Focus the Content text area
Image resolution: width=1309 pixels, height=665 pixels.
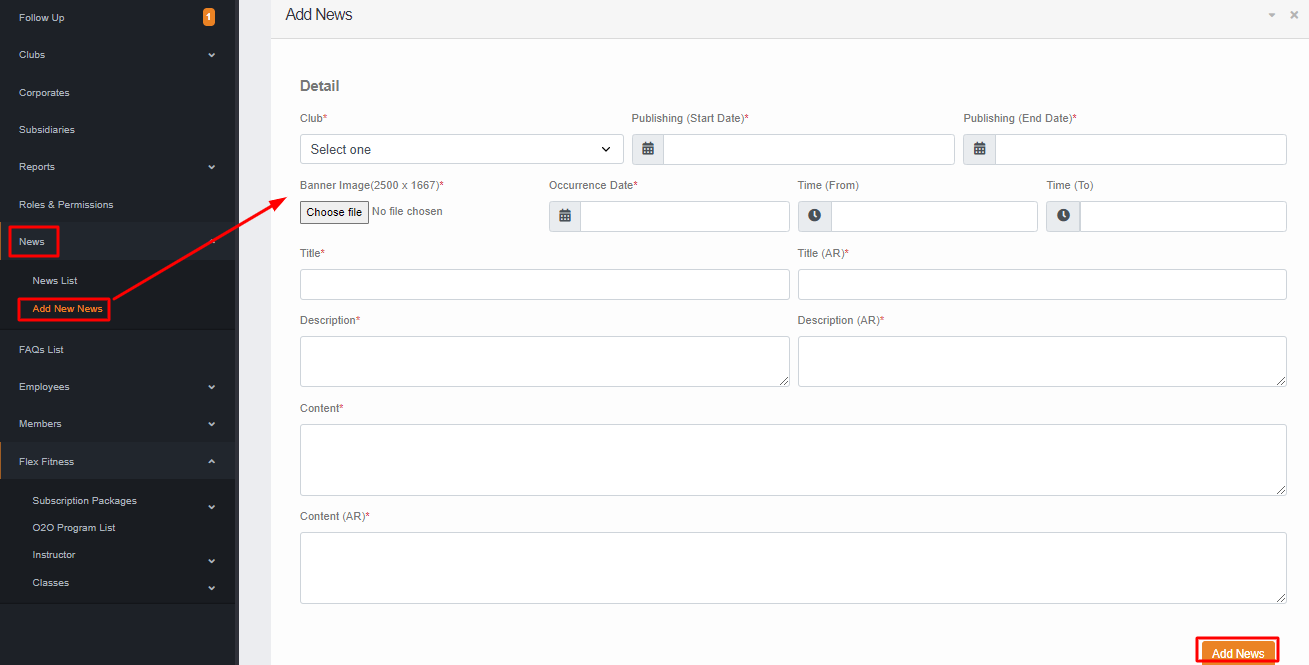(792, 459)
